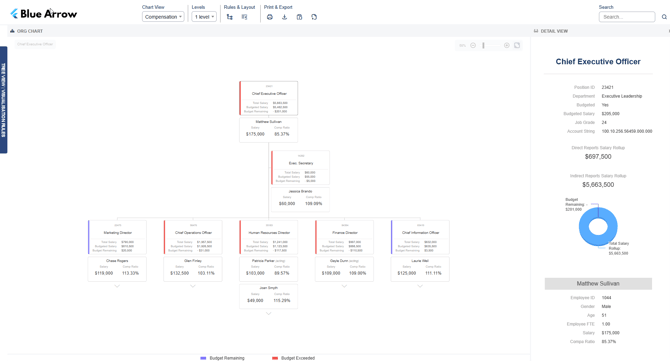Select the Finance Director position card
670x361 pixels.
(x=344, y=237)
